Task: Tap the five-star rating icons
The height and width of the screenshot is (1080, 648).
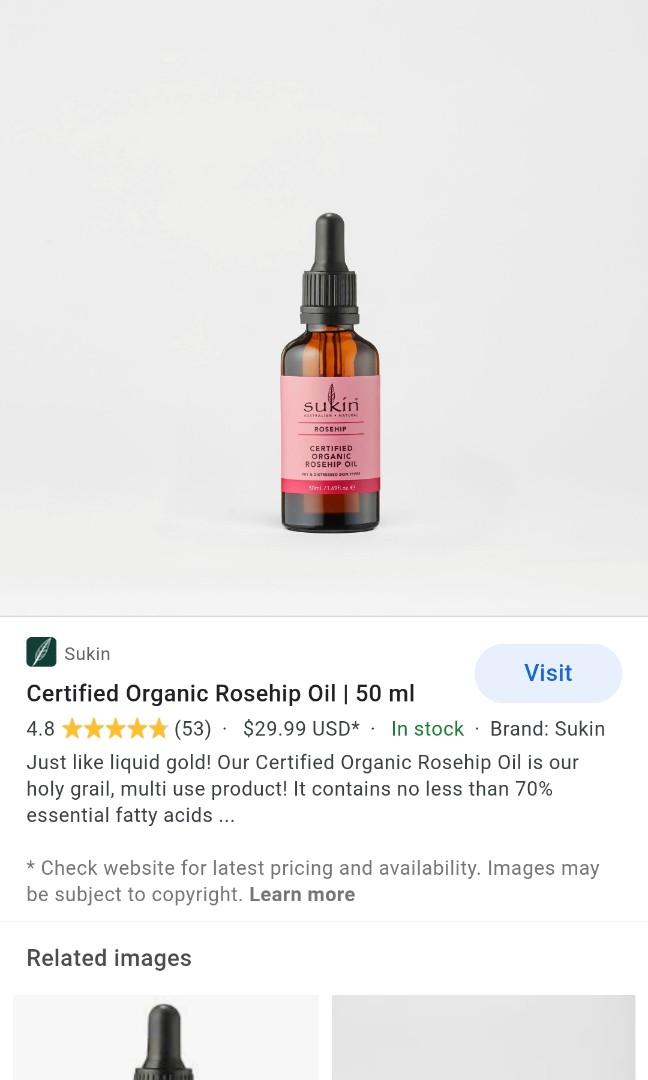Action: (114, 729)
